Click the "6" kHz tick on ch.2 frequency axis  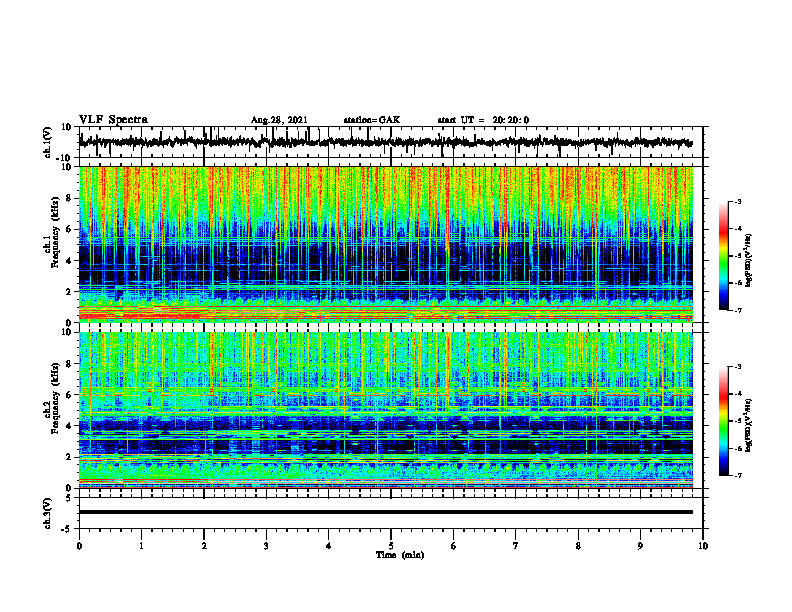69,395
